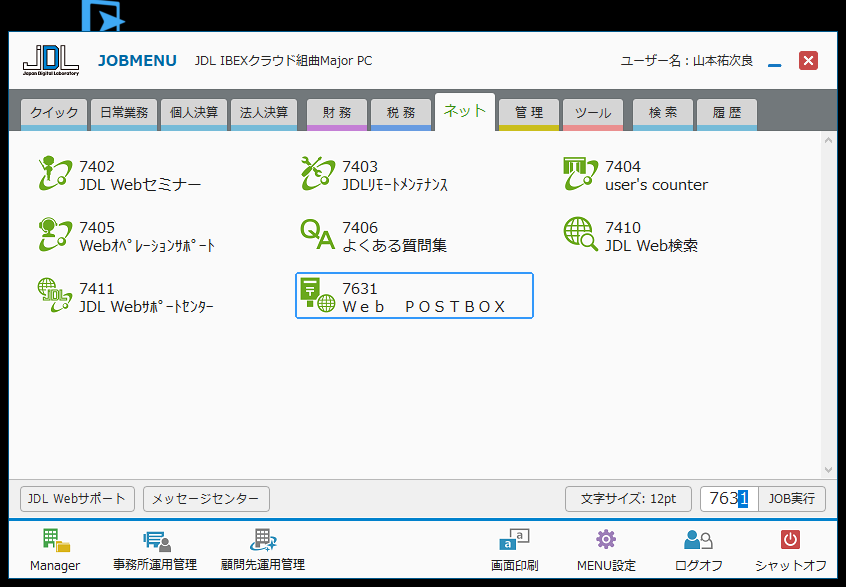
Task: Click the JOB実行 button
Action: pos(792,499)
